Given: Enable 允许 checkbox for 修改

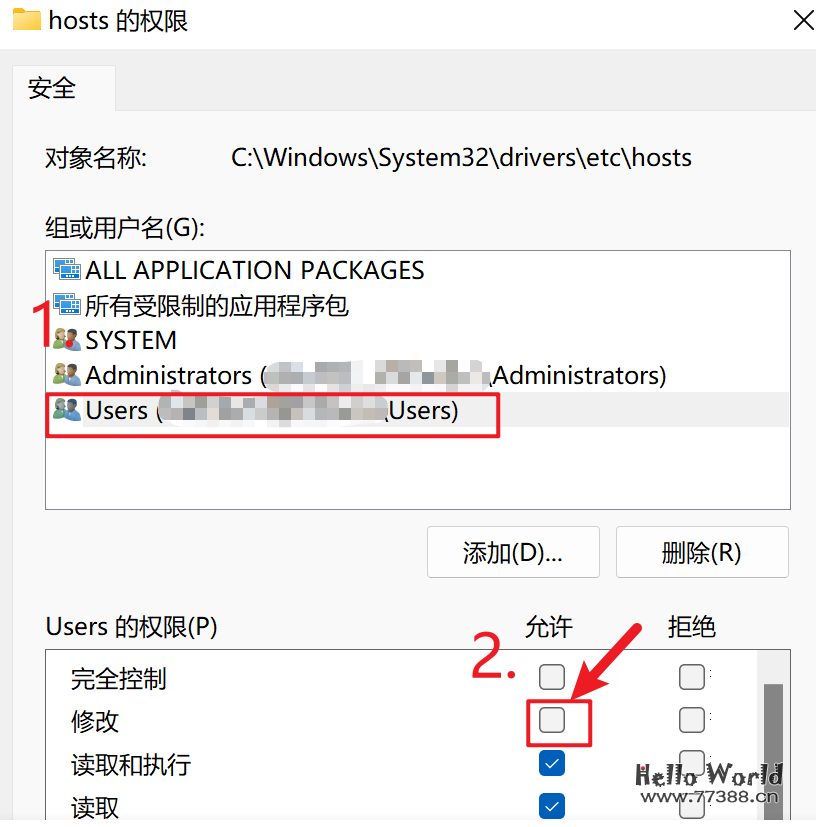Looking at the screenshot, I should pos(551,720).
